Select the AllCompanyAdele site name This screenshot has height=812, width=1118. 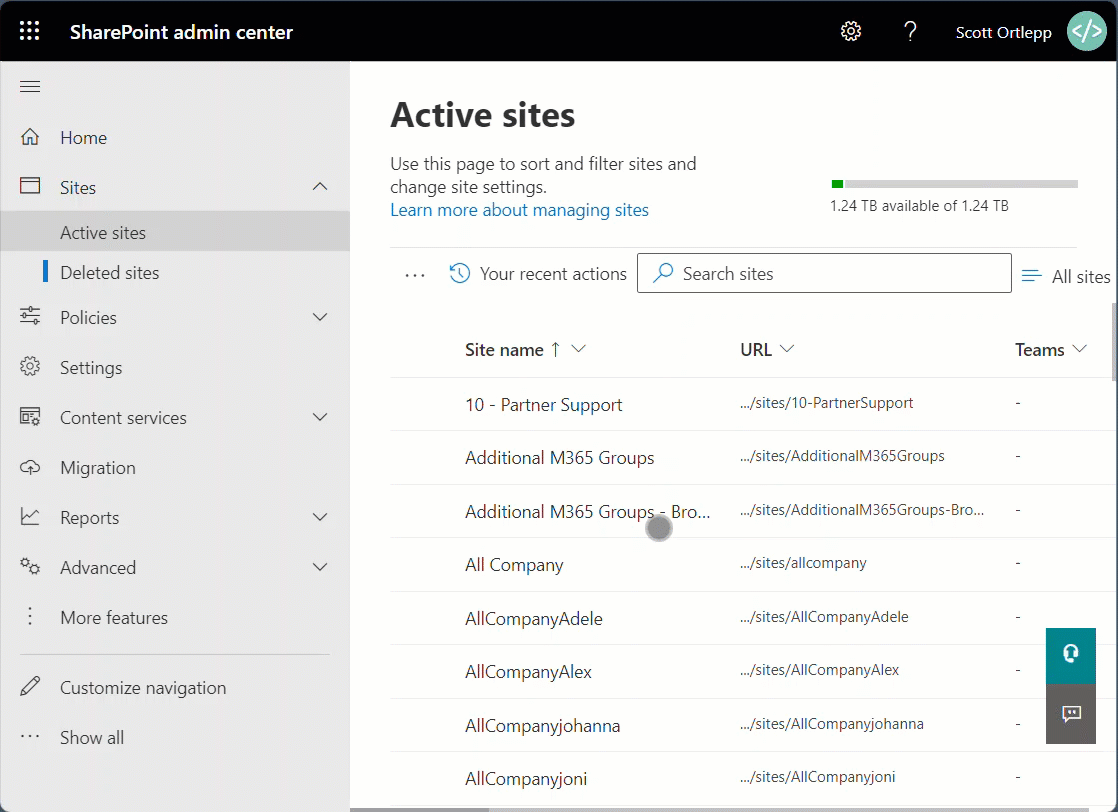533,619
